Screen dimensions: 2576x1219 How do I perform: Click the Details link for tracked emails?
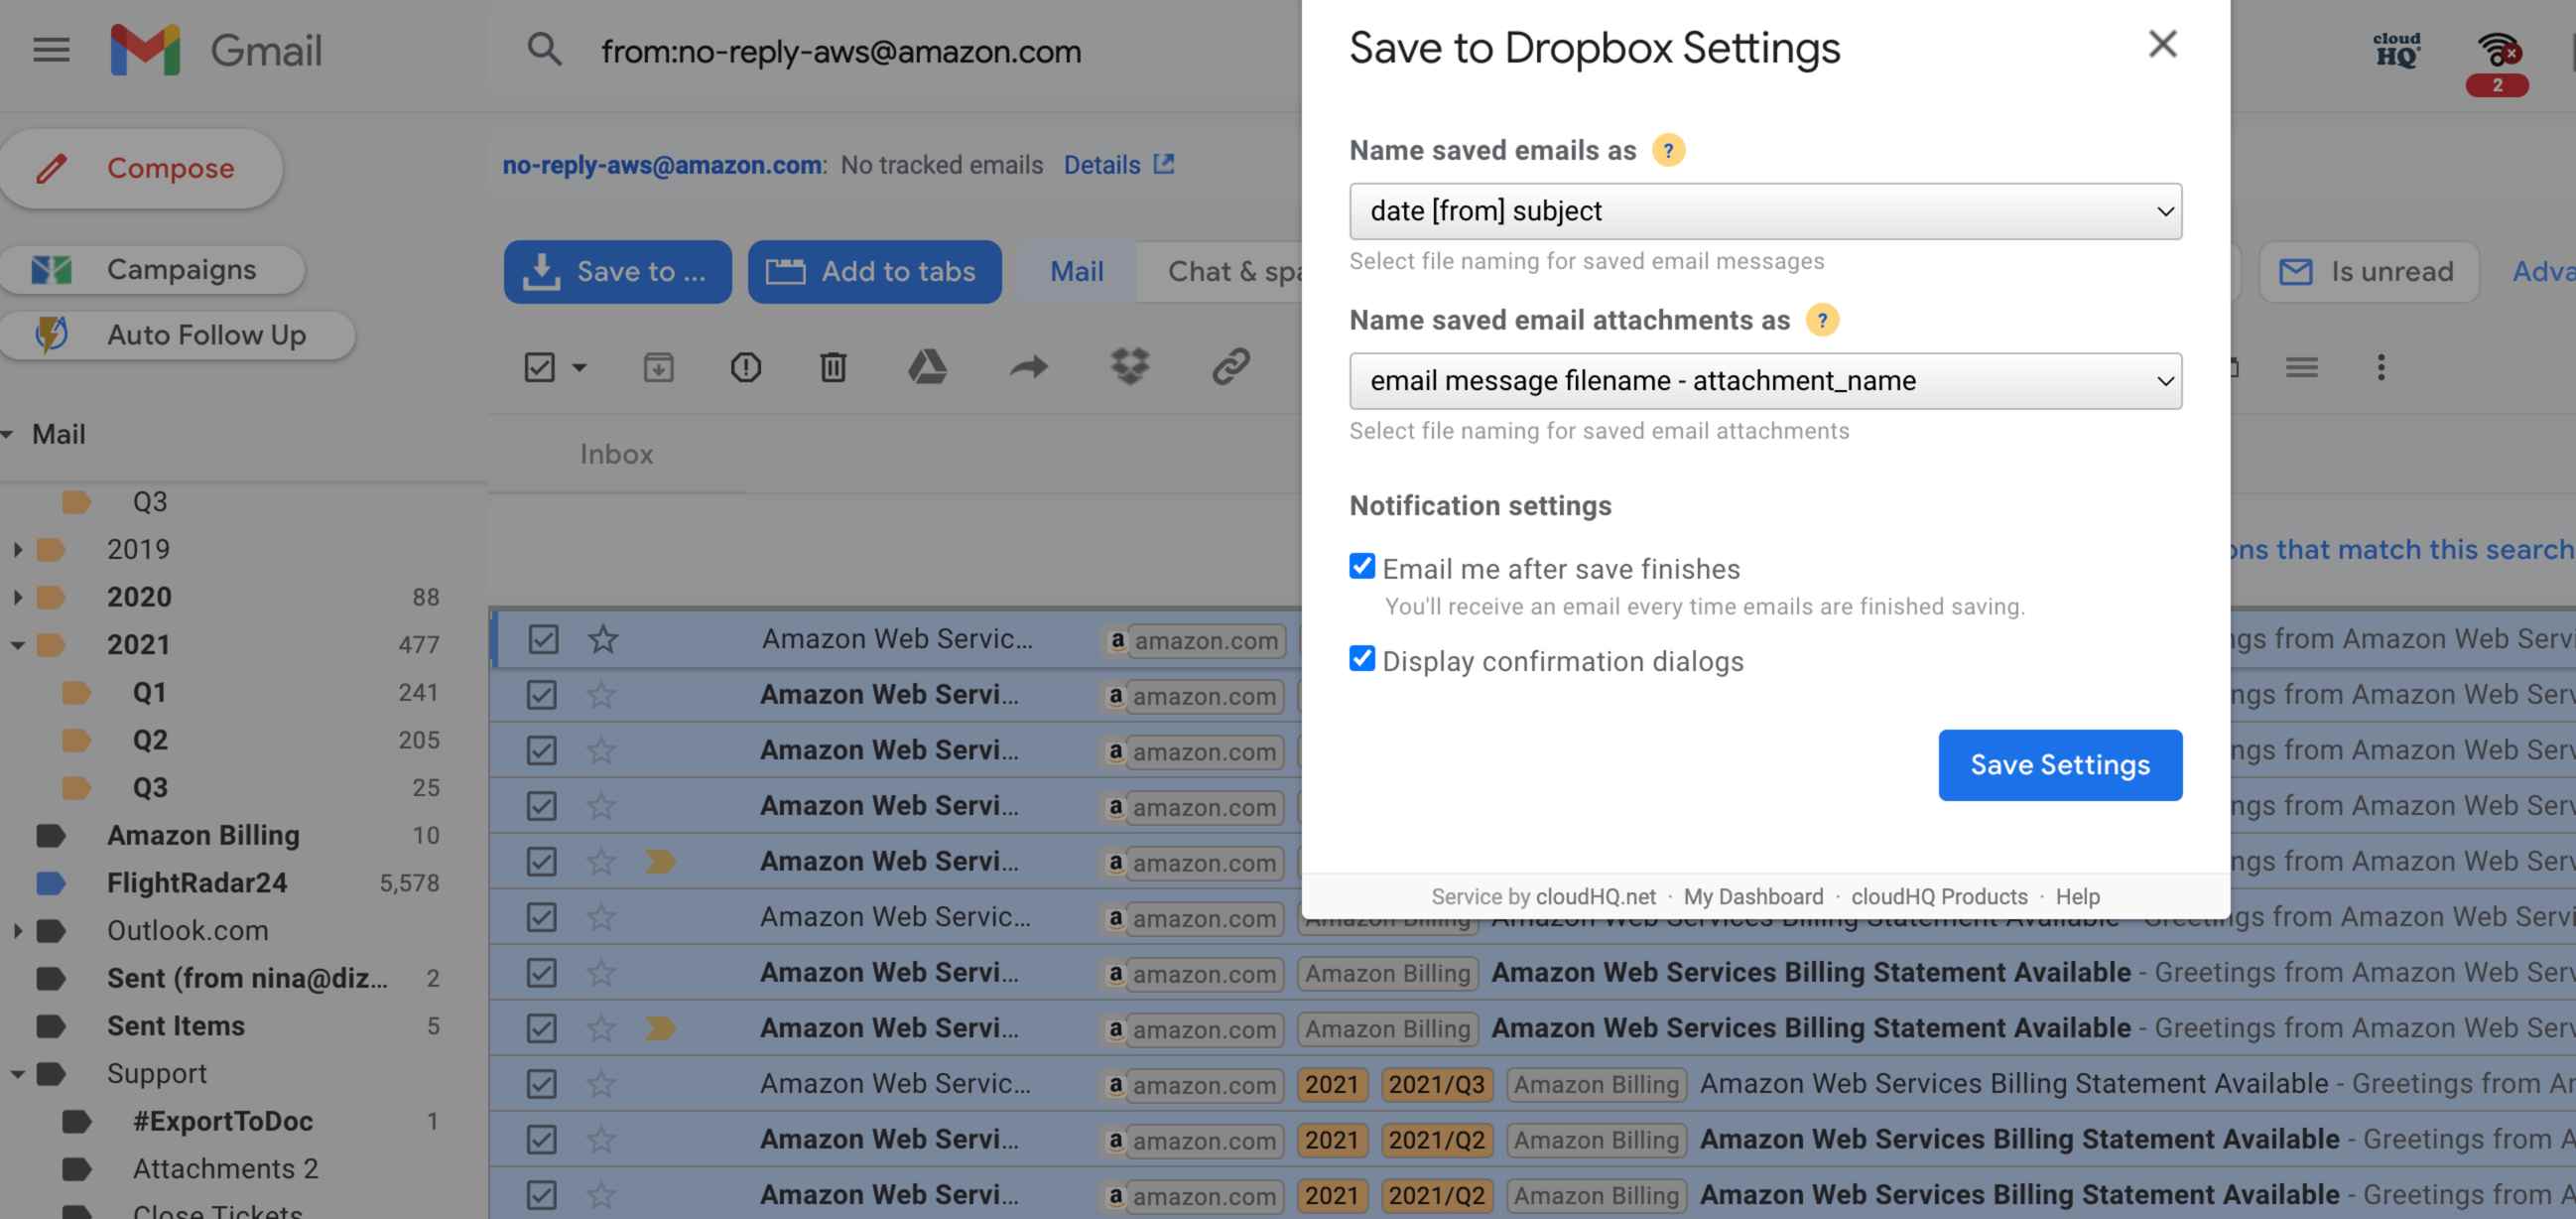tap(1101, 164)
